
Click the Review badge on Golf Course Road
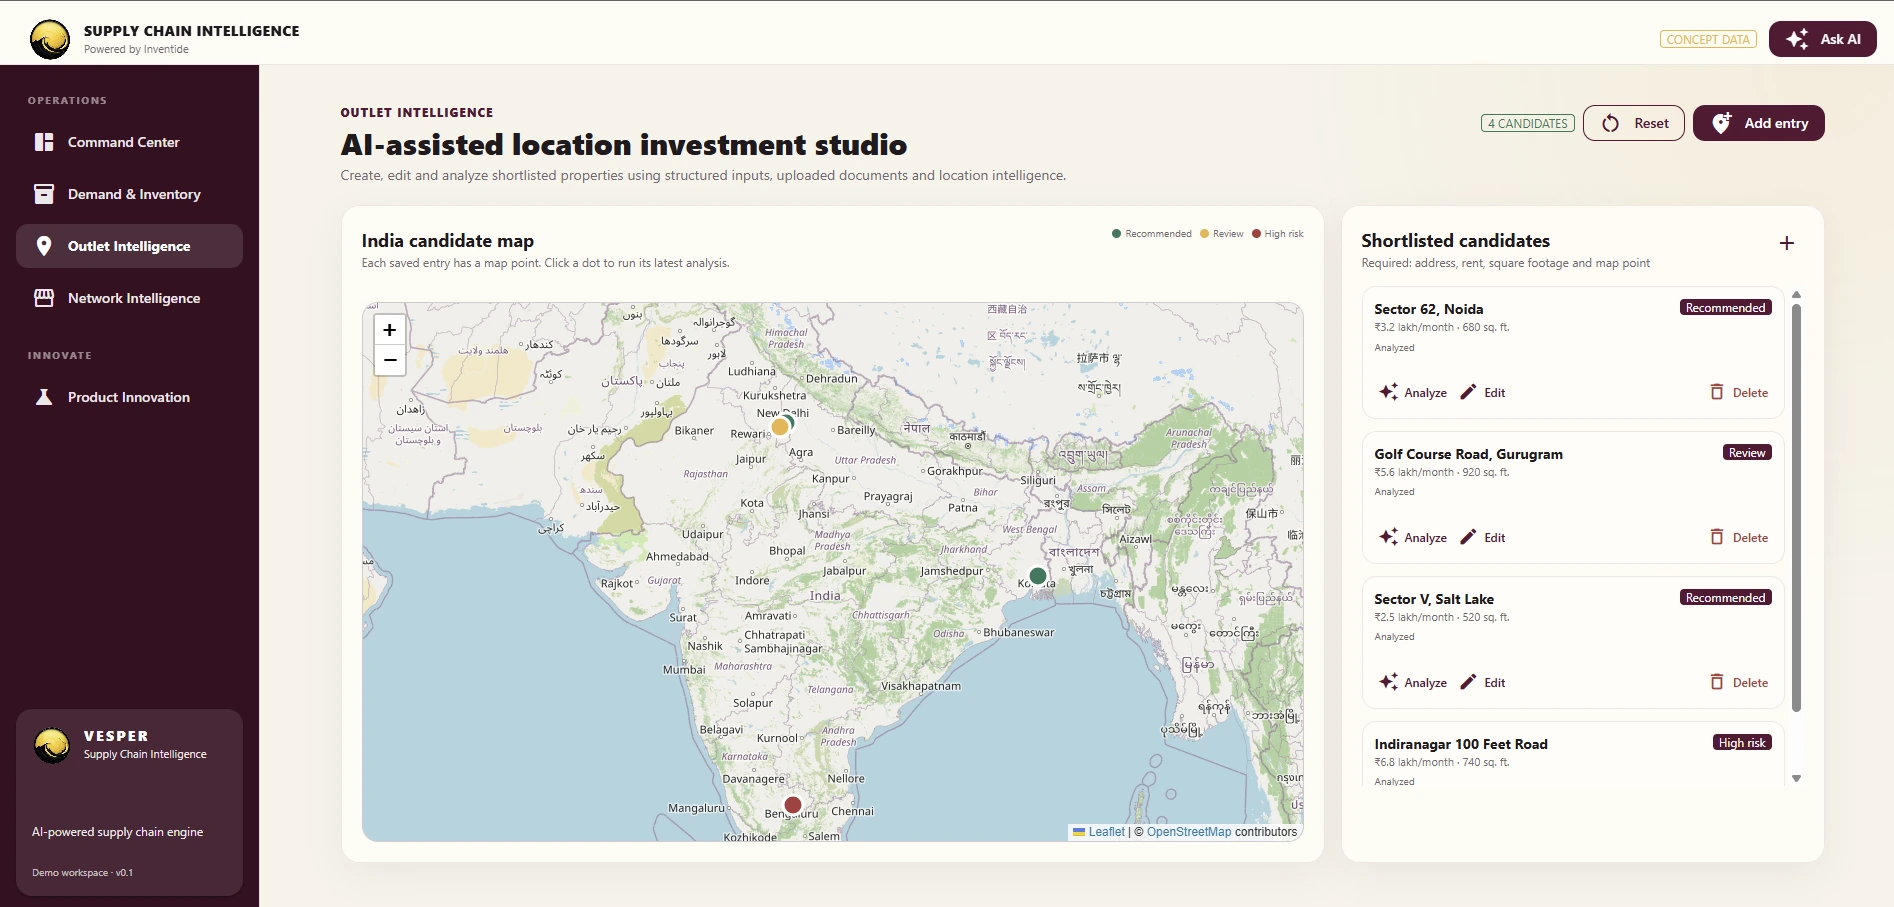pyautogui.click(x=1747, y=452)
